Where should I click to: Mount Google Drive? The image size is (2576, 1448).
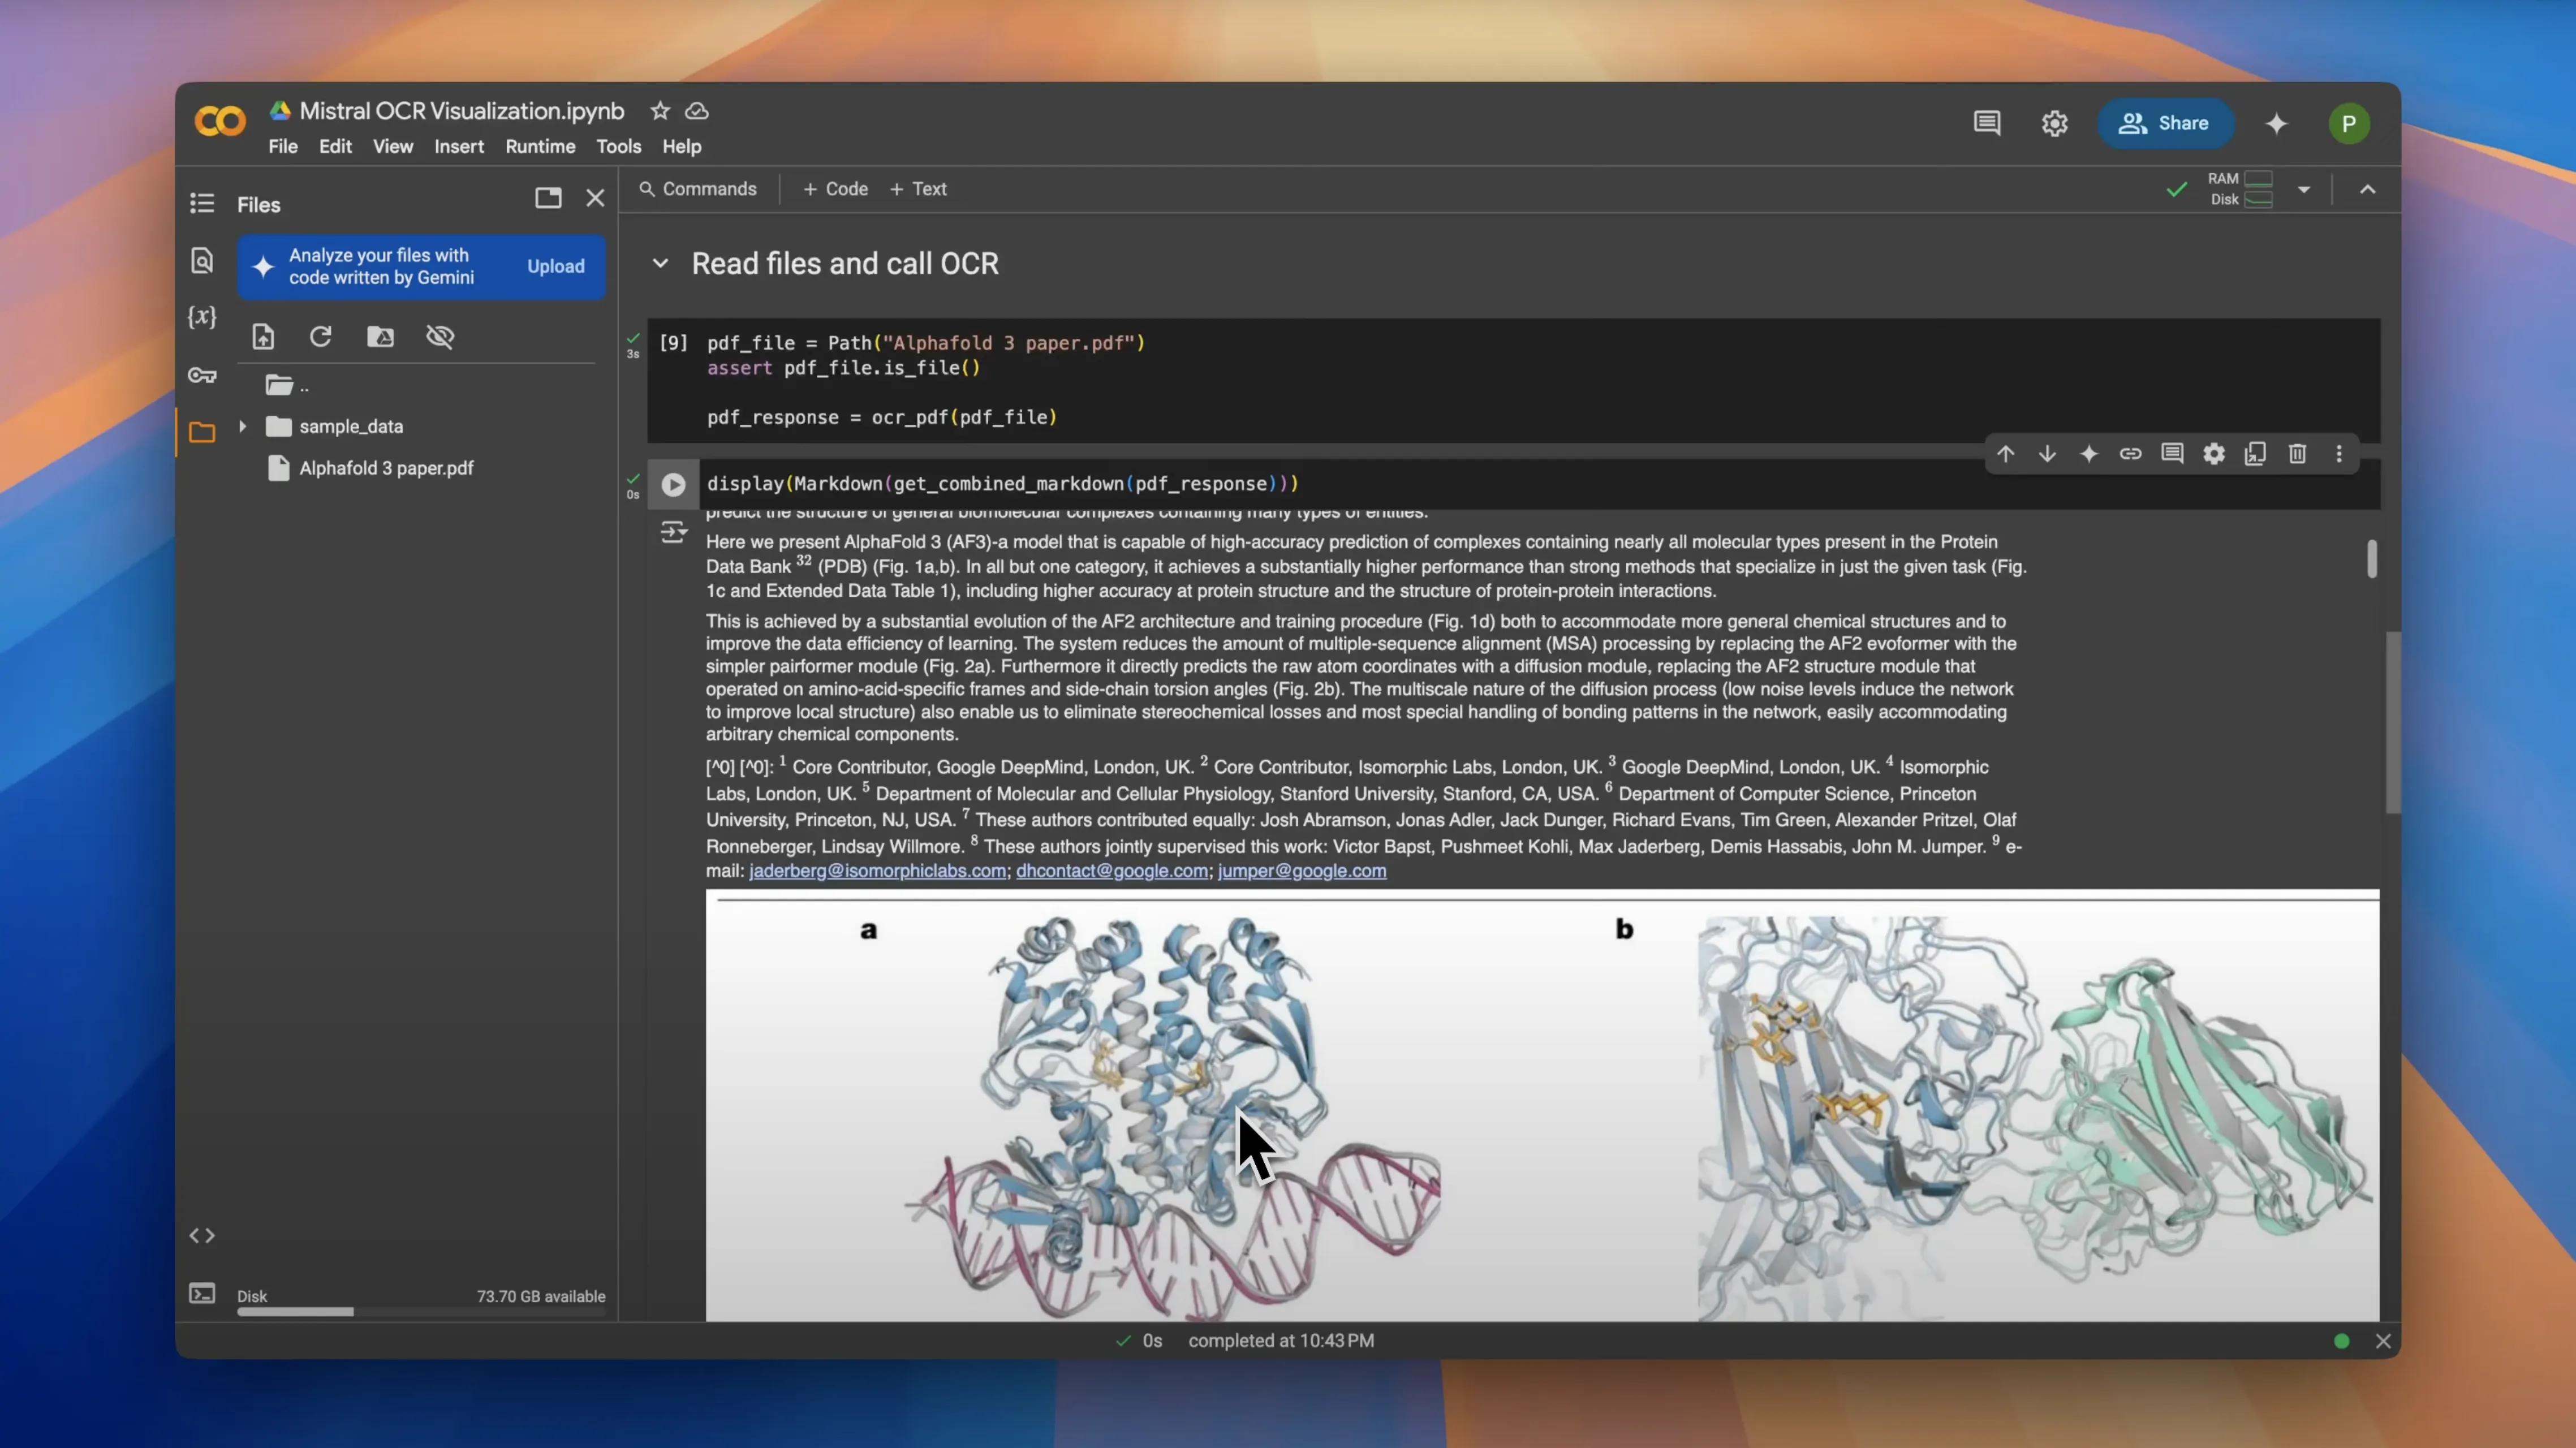[x=380, y=336]
